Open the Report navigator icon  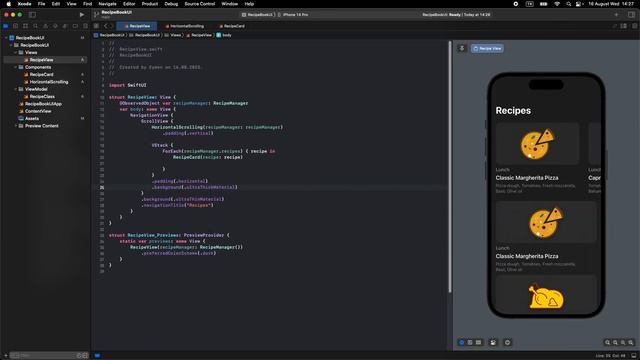(x=85, y=26)
